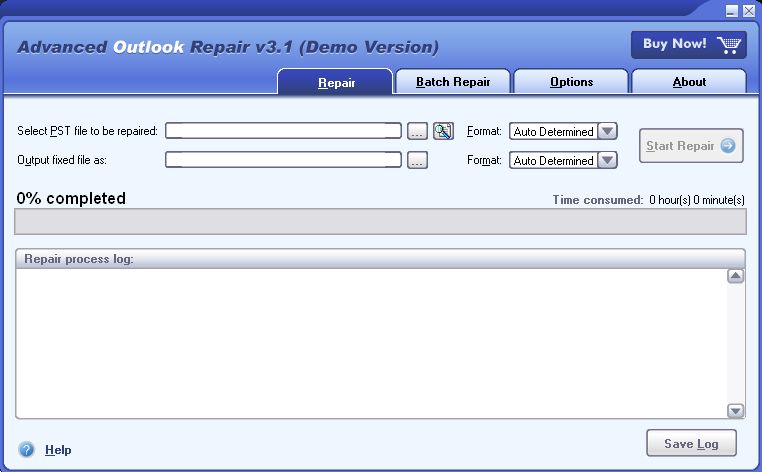The height and width of the screenshot is (472, 762).
Task: Click the Output fixed file as field
Action: point(283,159)
